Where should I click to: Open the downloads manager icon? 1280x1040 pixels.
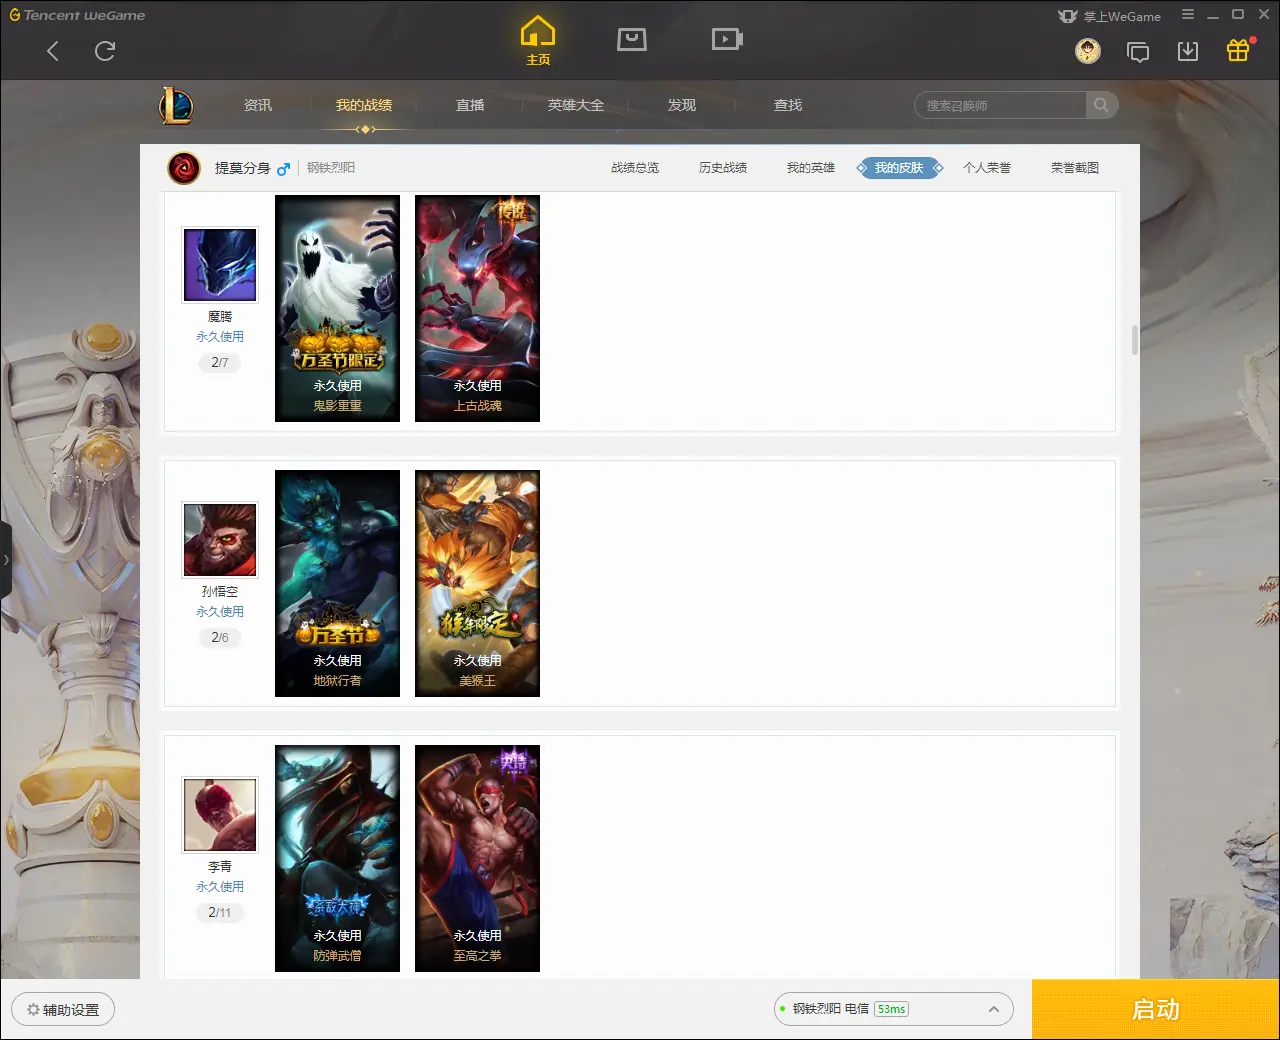[1188, 51]
